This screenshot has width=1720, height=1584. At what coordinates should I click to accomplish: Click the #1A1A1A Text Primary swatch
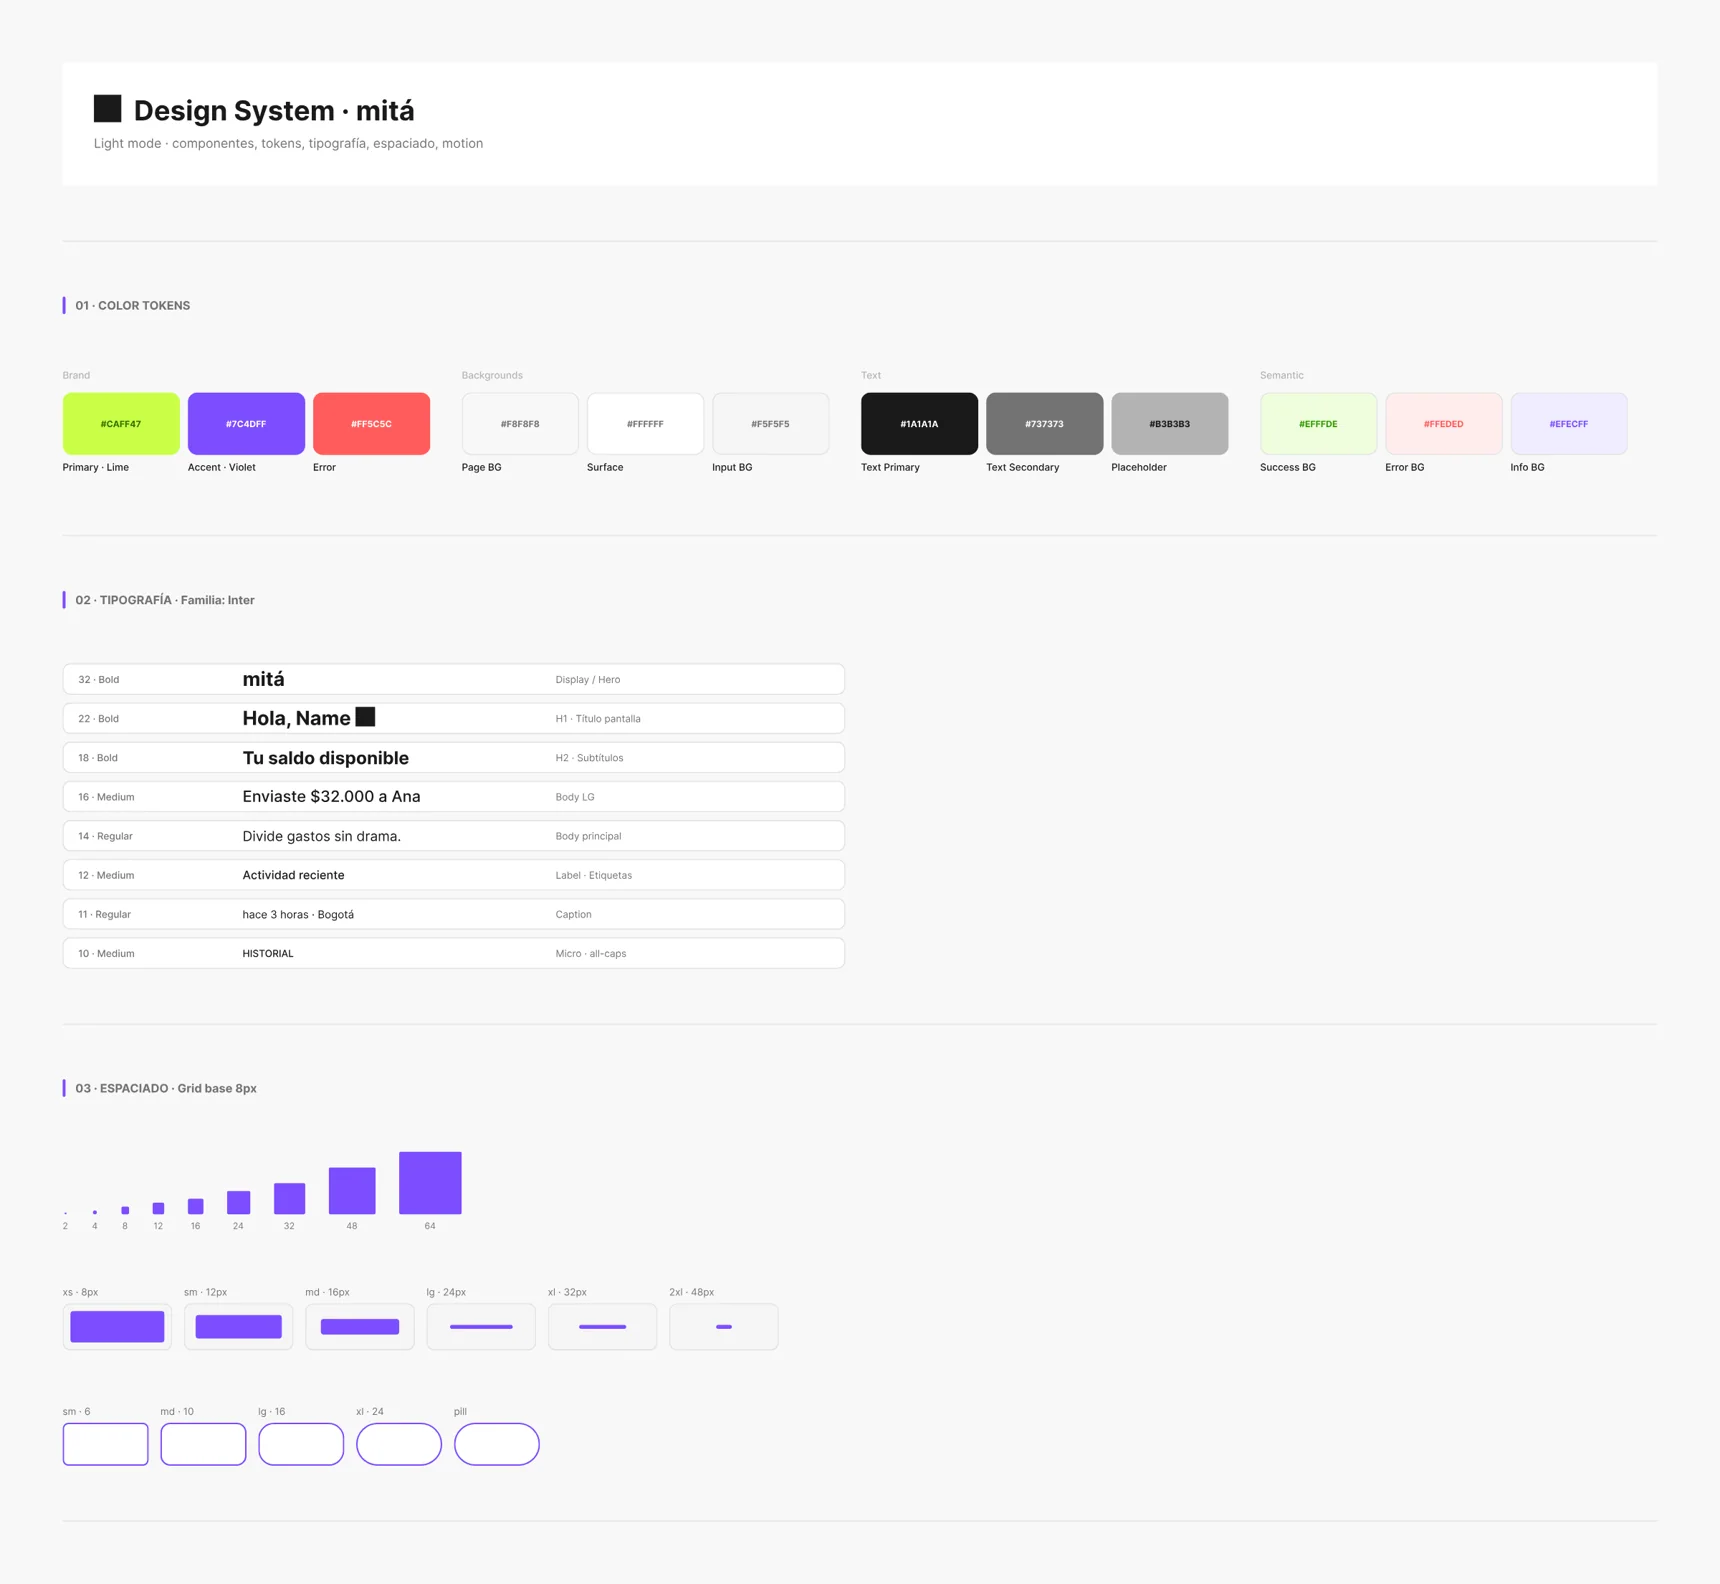[x=919, y=424]
